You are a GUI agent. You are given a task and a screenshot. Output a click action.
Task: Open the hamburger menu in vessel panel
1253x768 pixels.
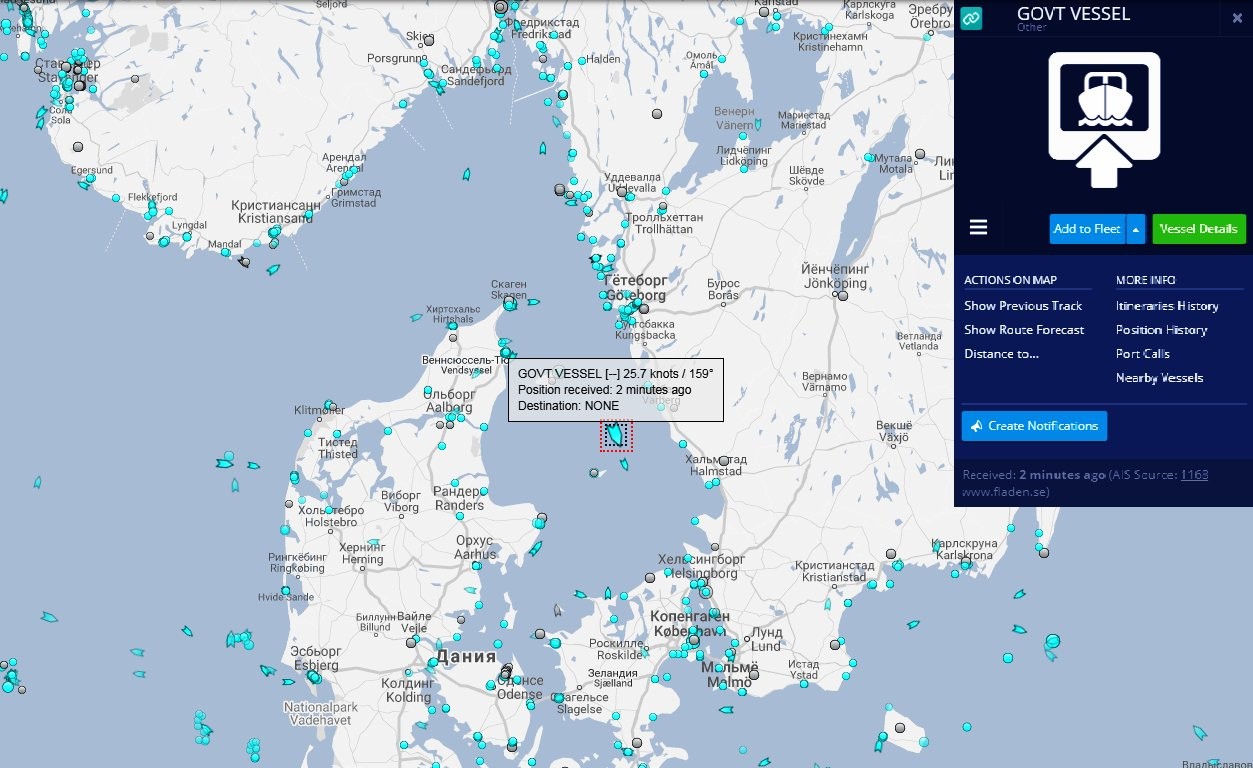(x=978, y=228)
